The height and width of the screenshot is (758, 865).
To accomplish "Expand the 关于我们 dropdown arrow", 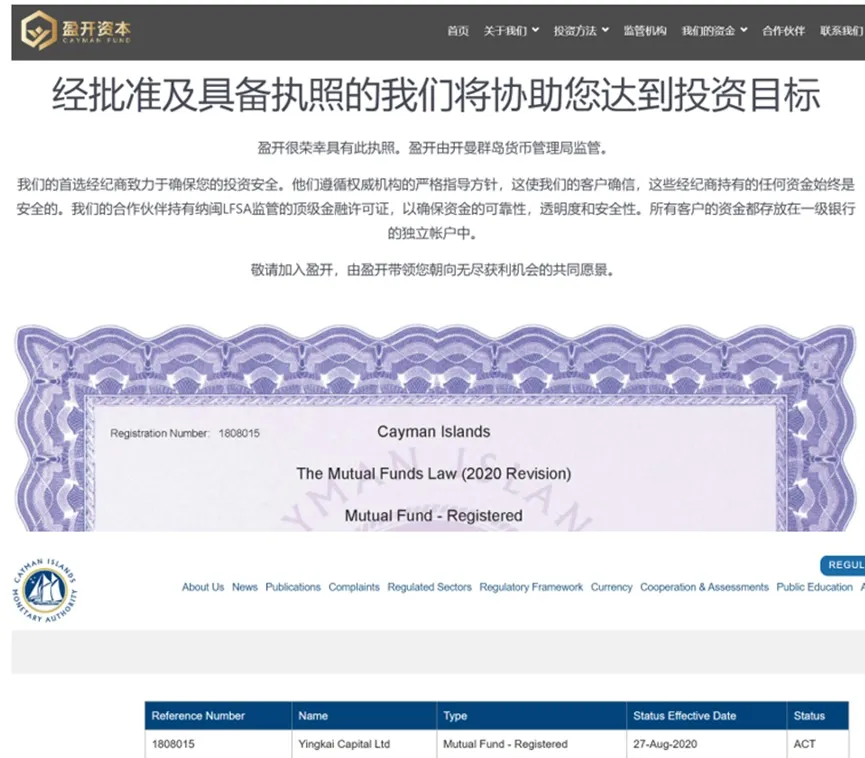I will [535, 30].
